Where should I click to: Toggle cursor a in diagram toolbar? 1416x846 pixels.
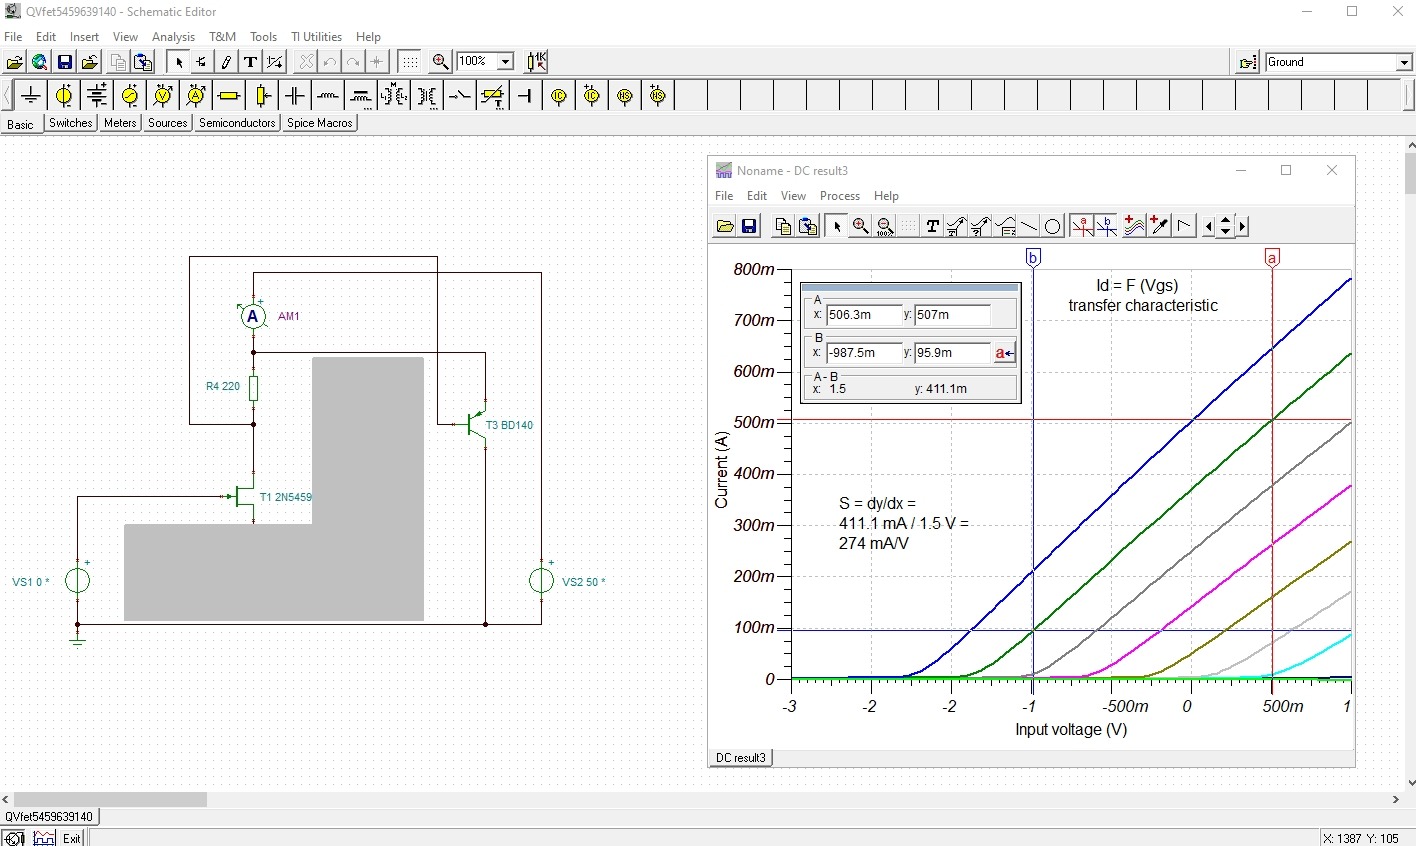(1082, 227)
